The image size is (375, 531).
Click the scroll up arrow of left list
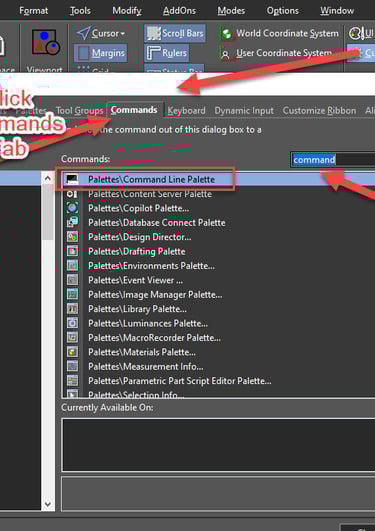coord(48,178)
